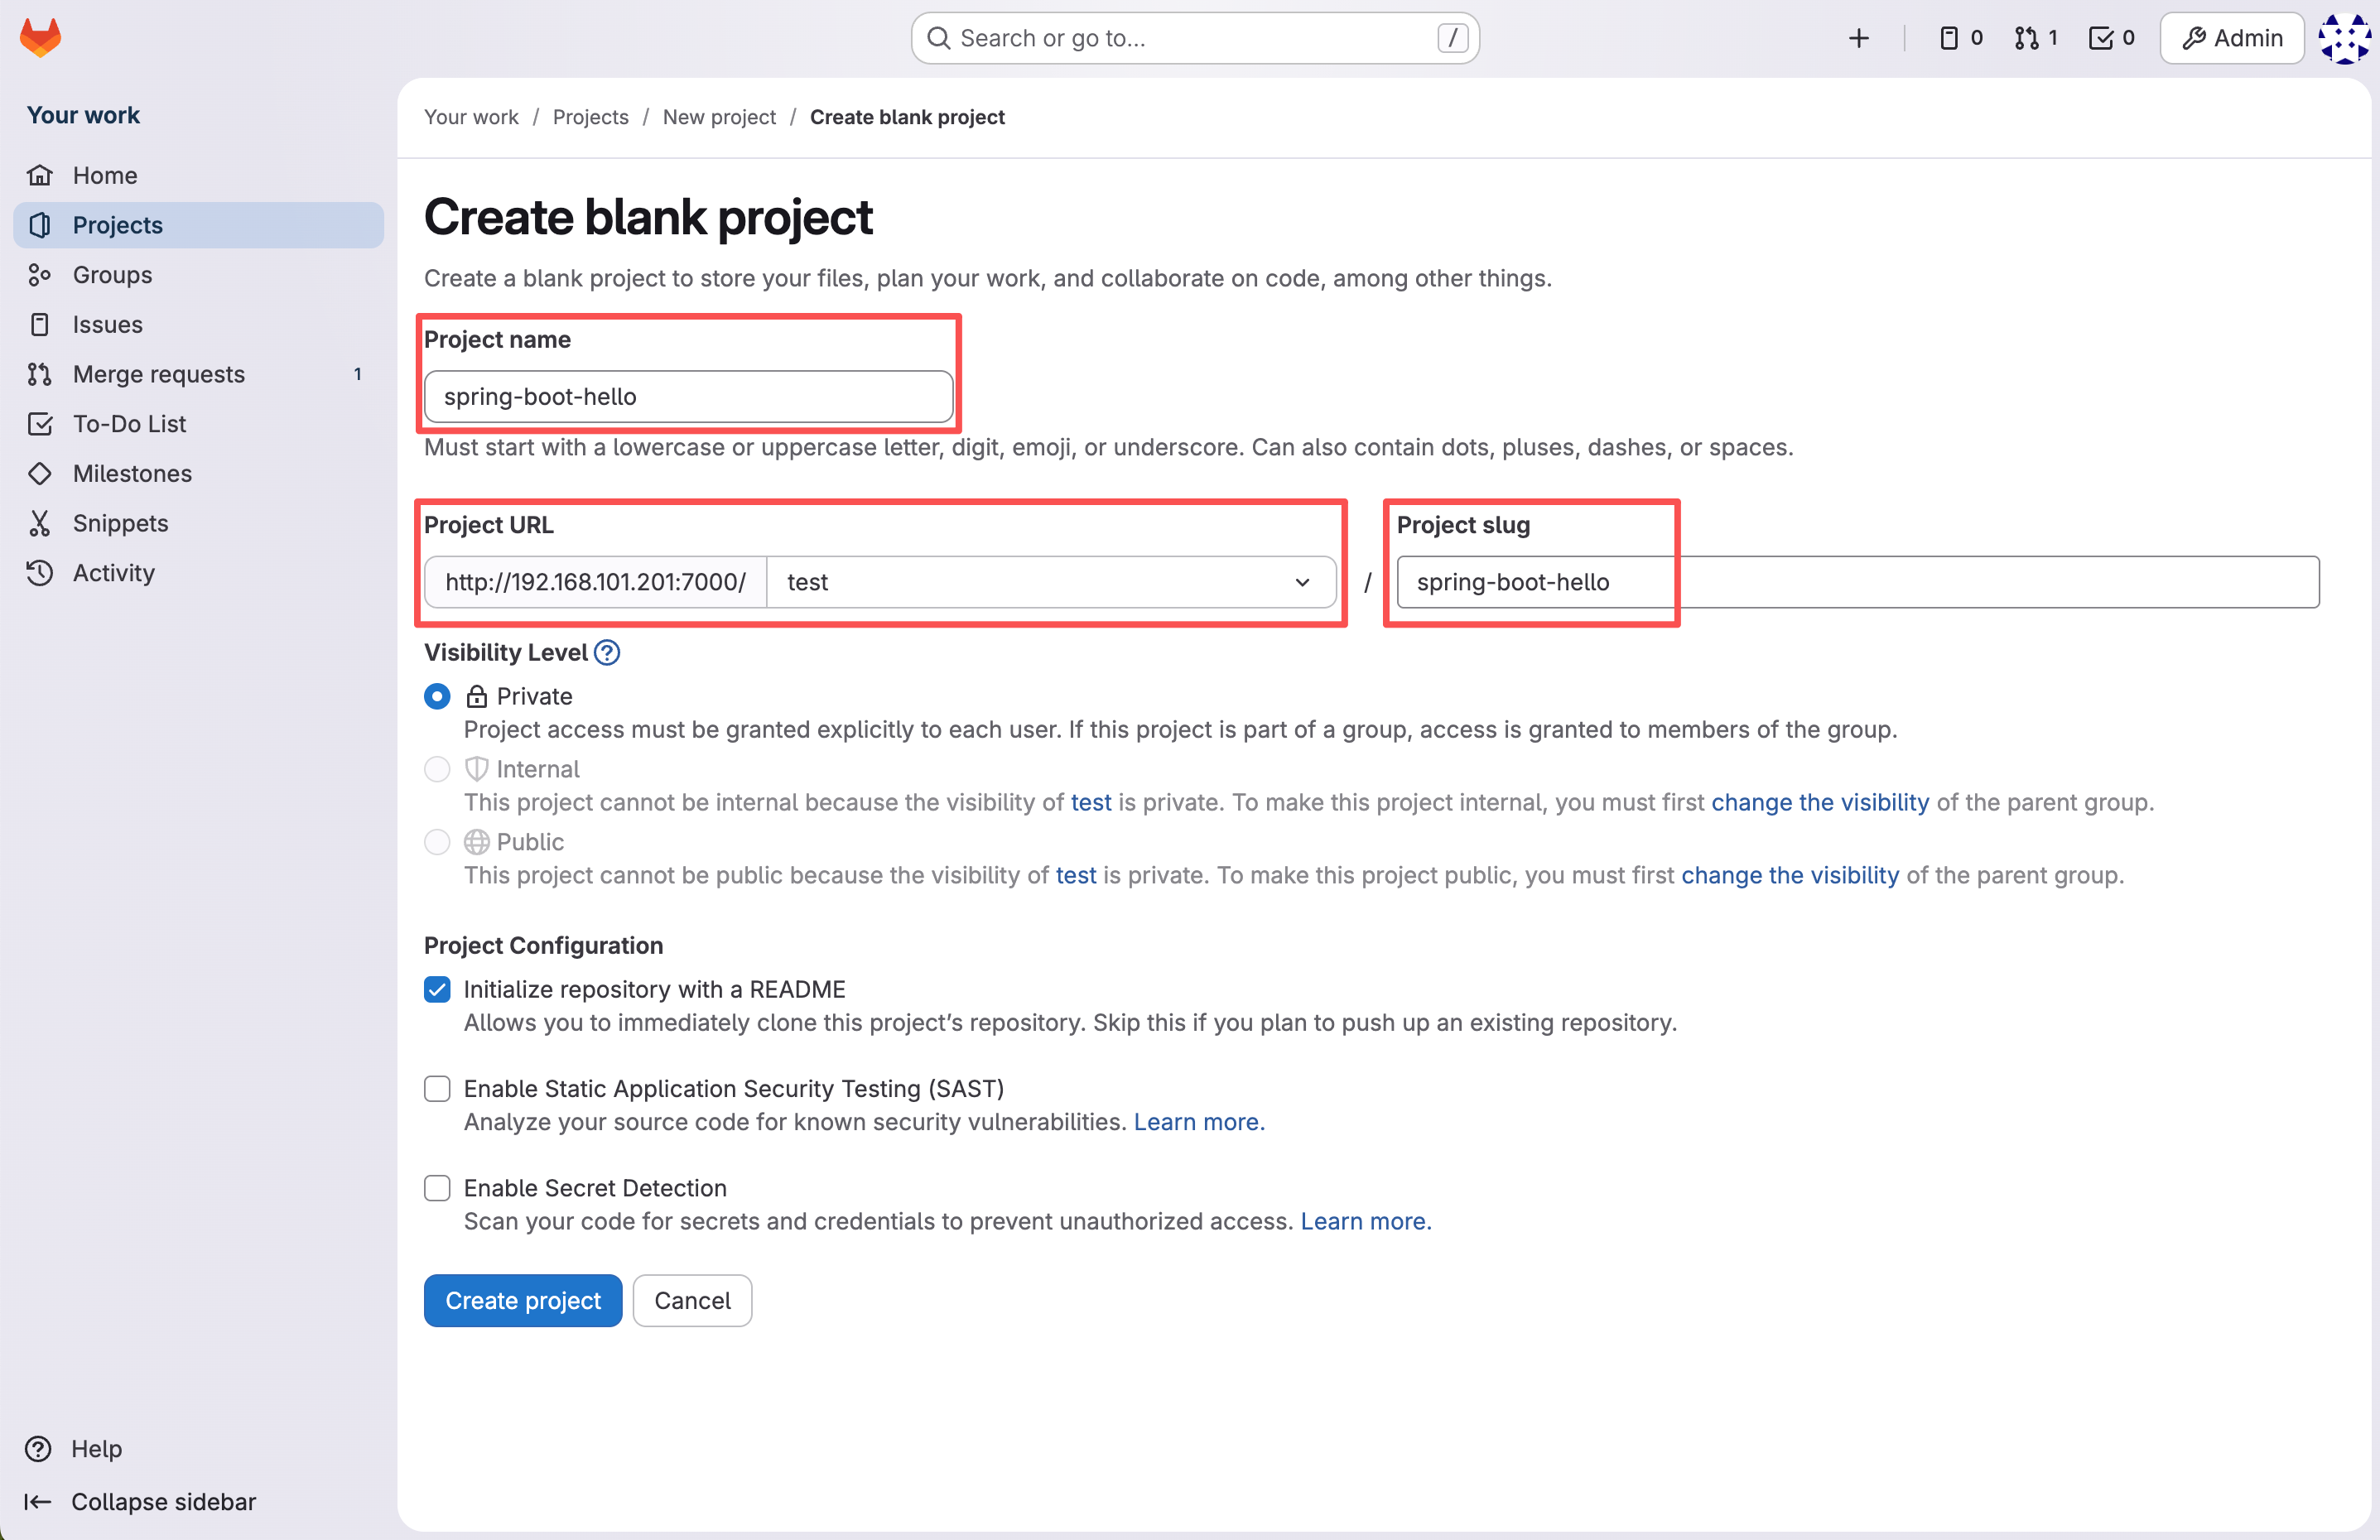Expand the test namespace dropdown

(1050, 582)
